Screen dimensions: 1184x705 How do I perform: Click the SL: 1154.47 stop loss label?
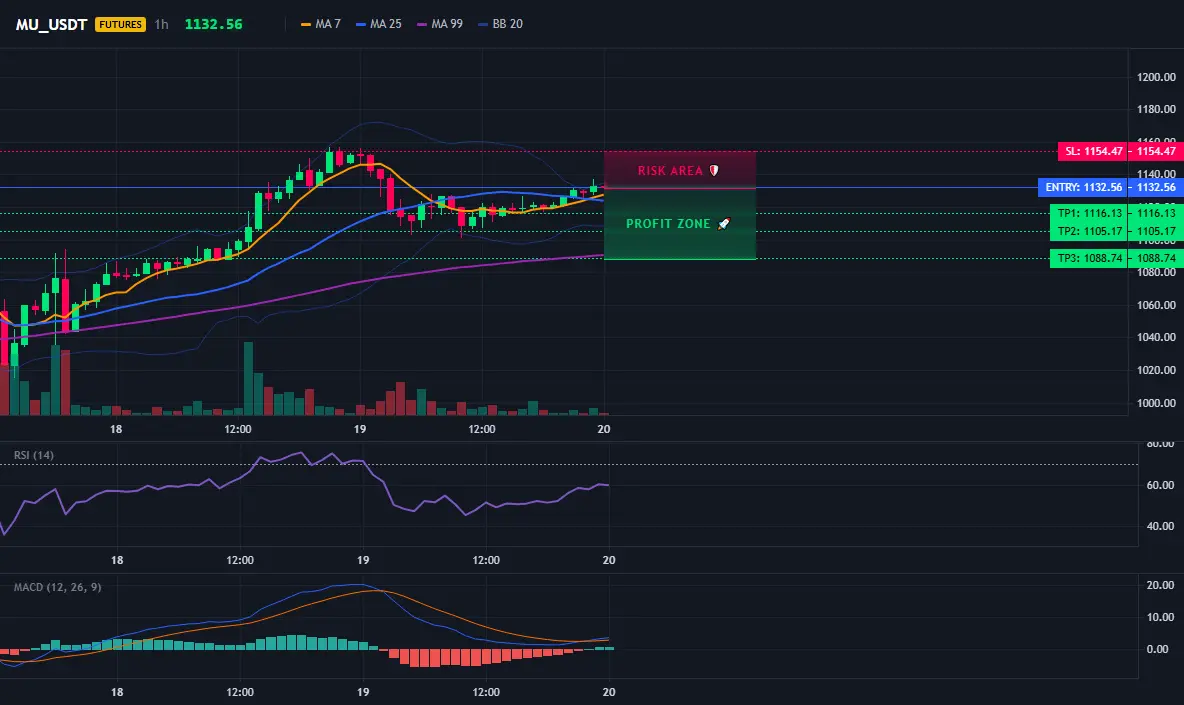click(x=1093, y=151)
